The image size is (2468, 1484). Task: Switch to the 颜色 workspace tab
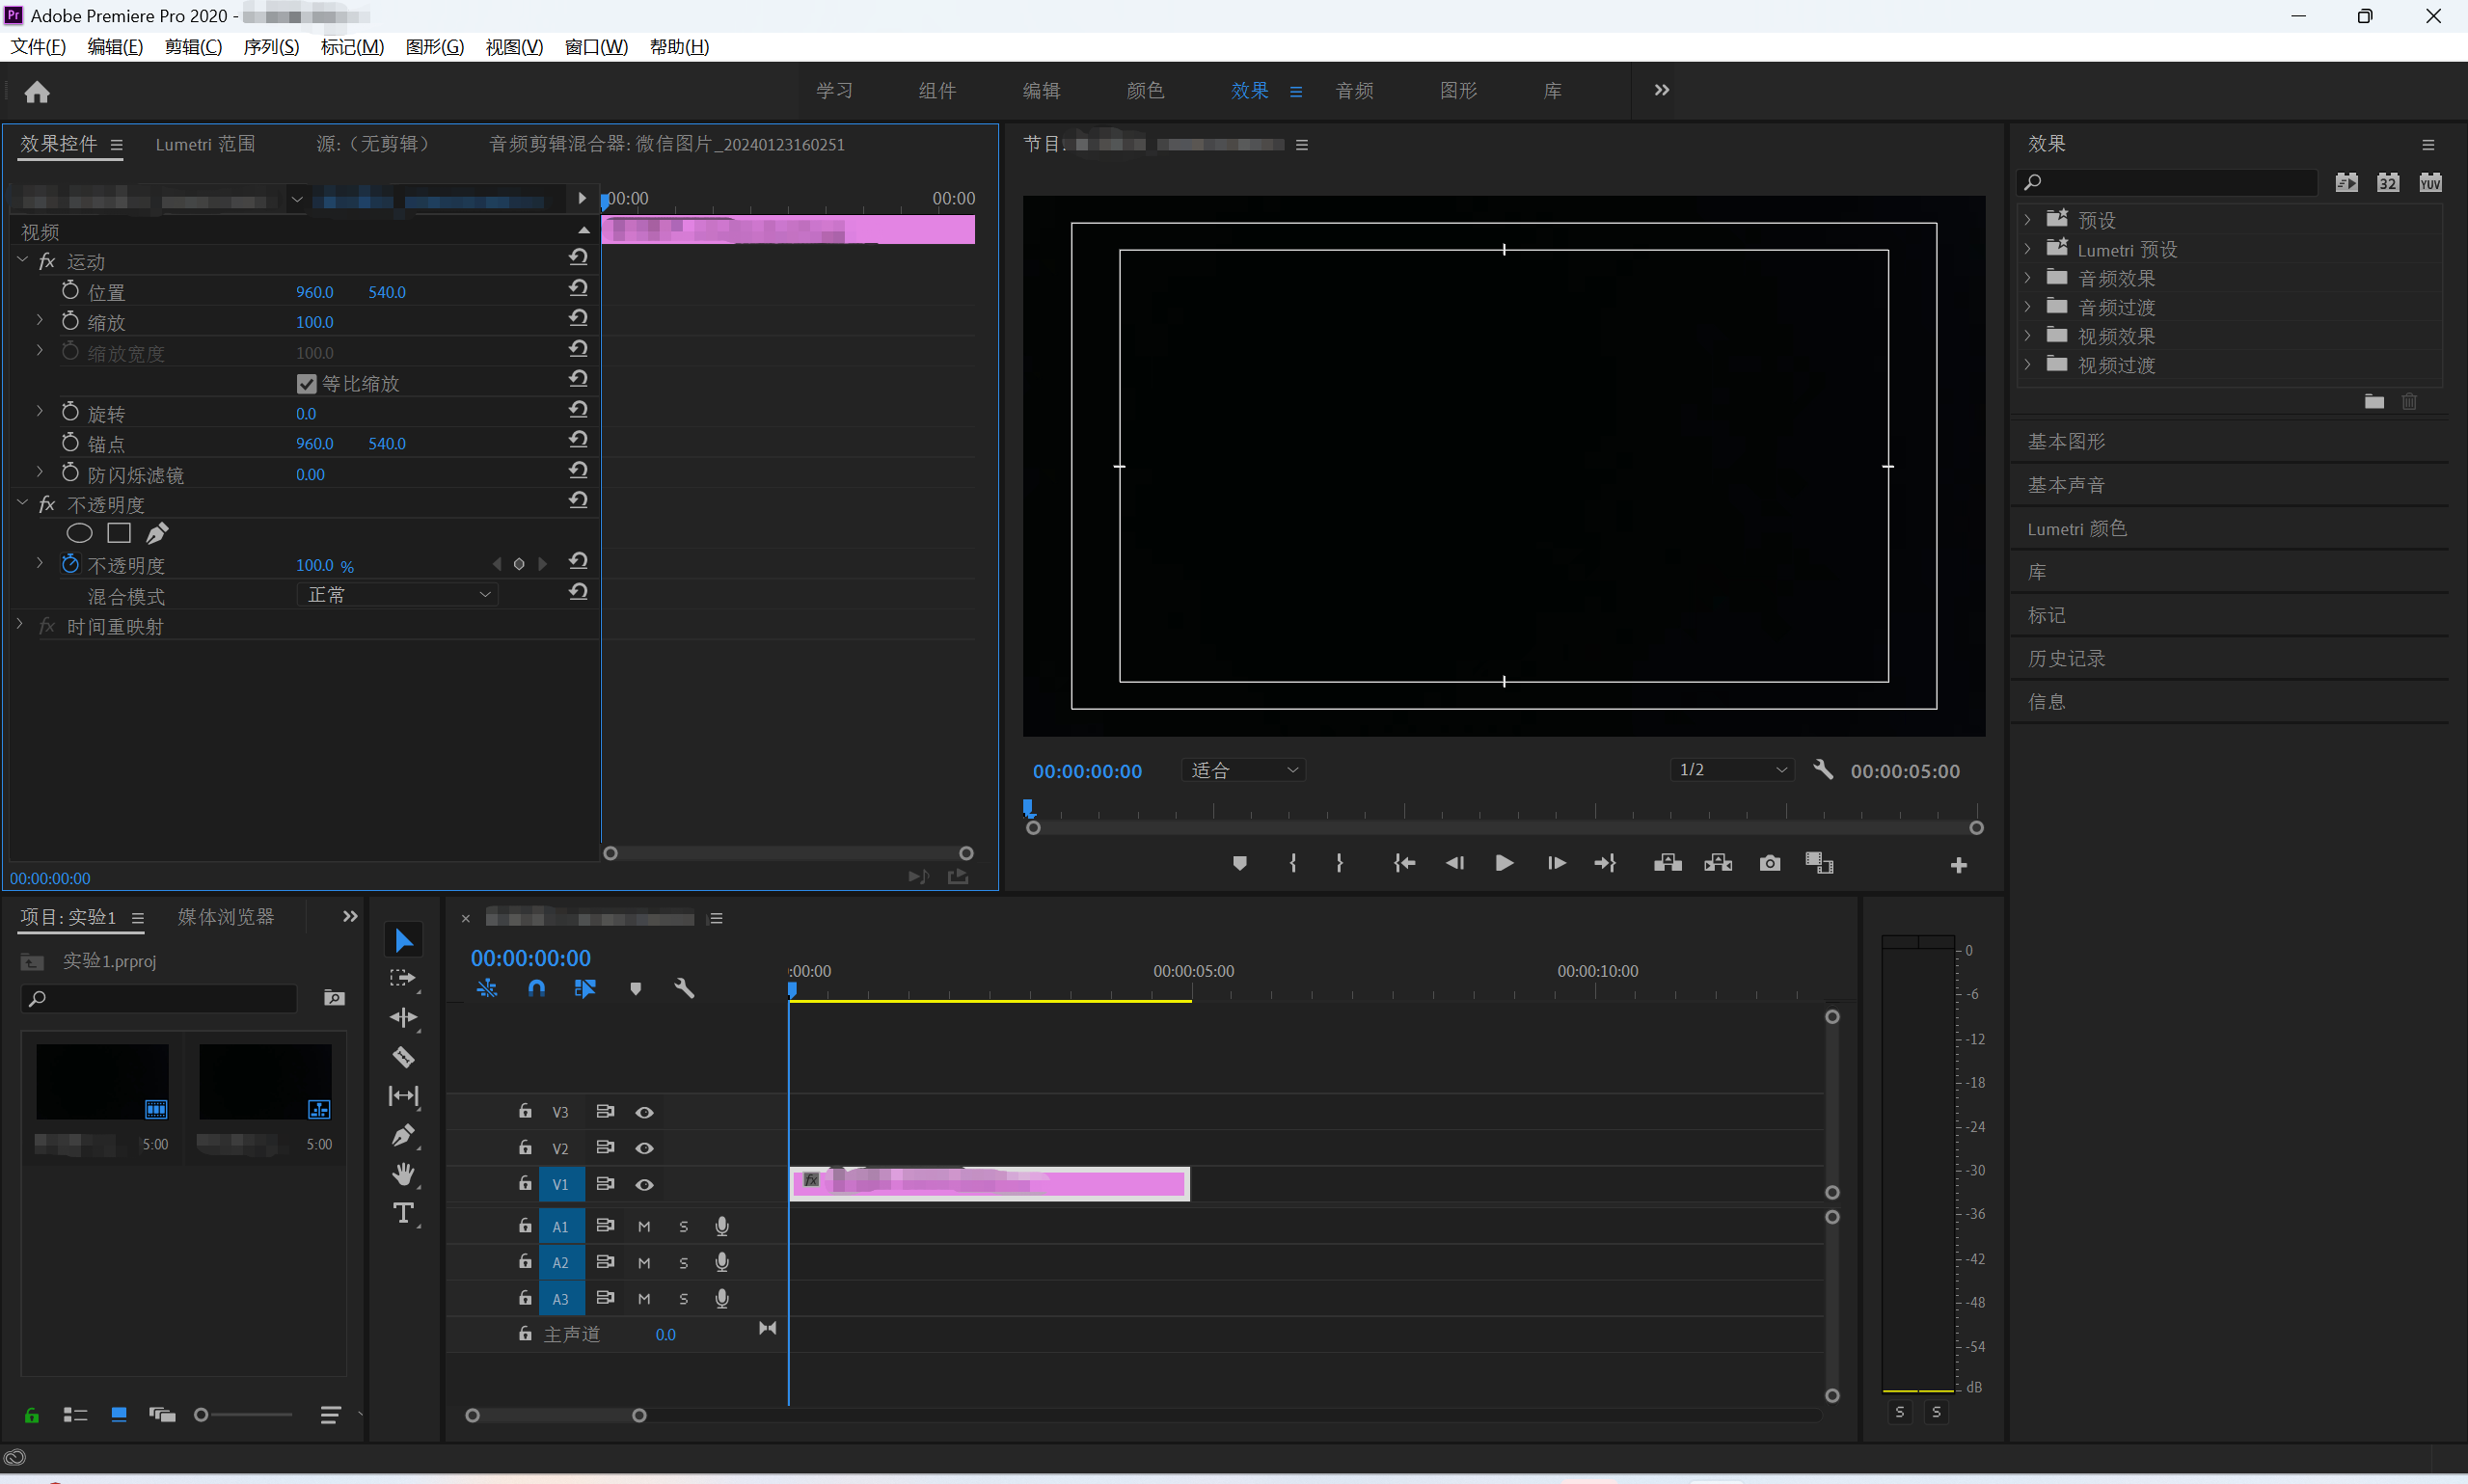[x=1145, y=91]
